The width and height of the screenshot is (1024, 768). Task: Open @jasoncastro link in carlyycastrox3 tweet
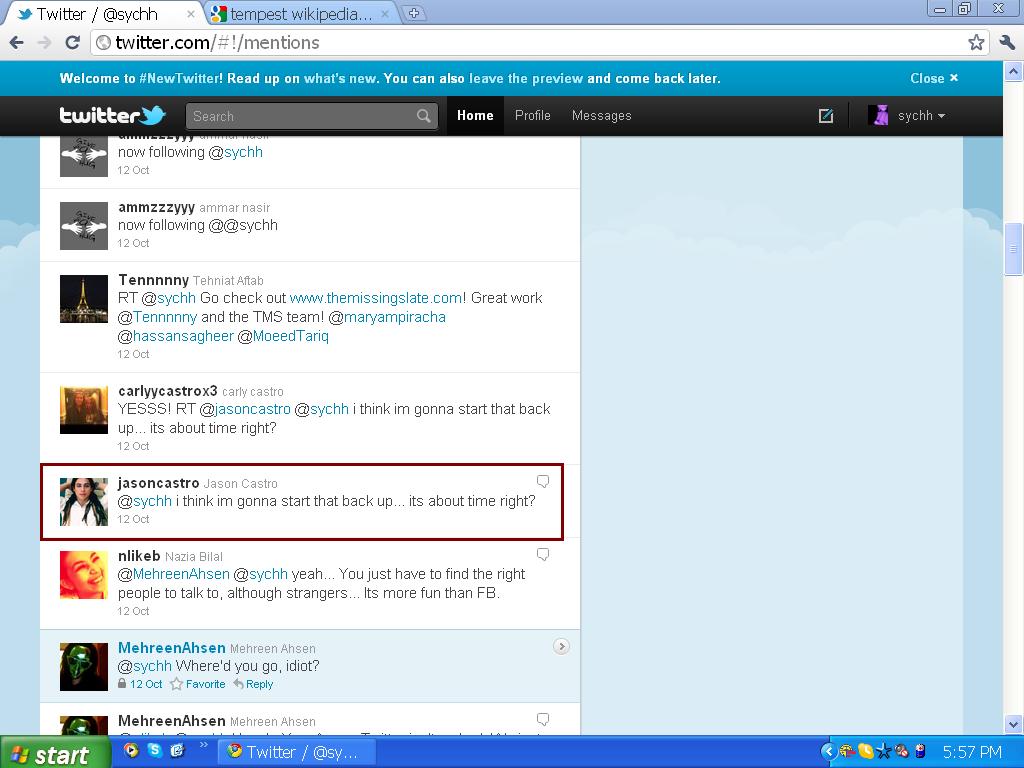(x=252, y=409)
